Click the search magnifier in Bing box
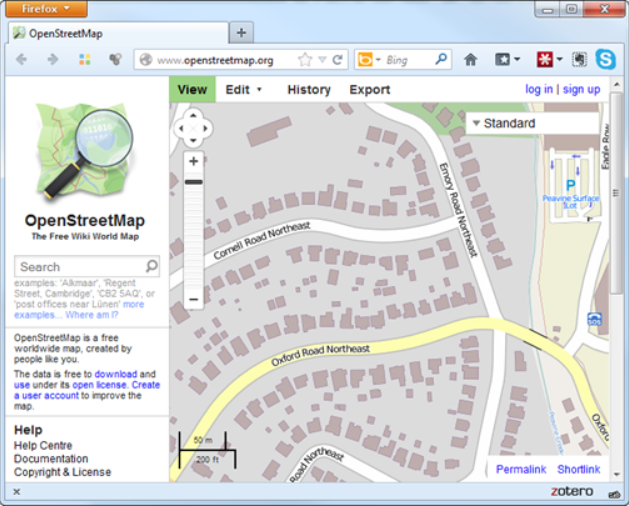The width and height of the screenshot is (629, 506). pos(441,59)
